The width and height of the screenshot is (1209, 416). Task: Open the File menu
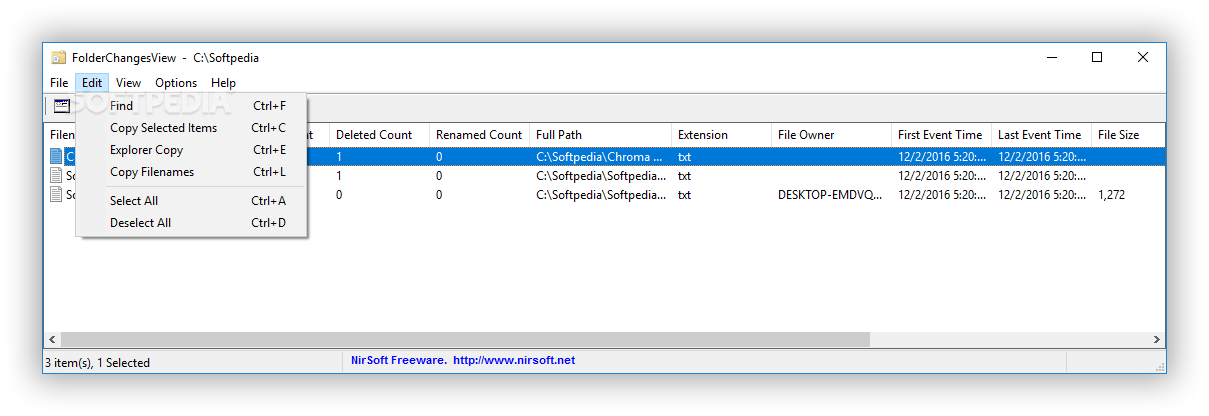59,83
